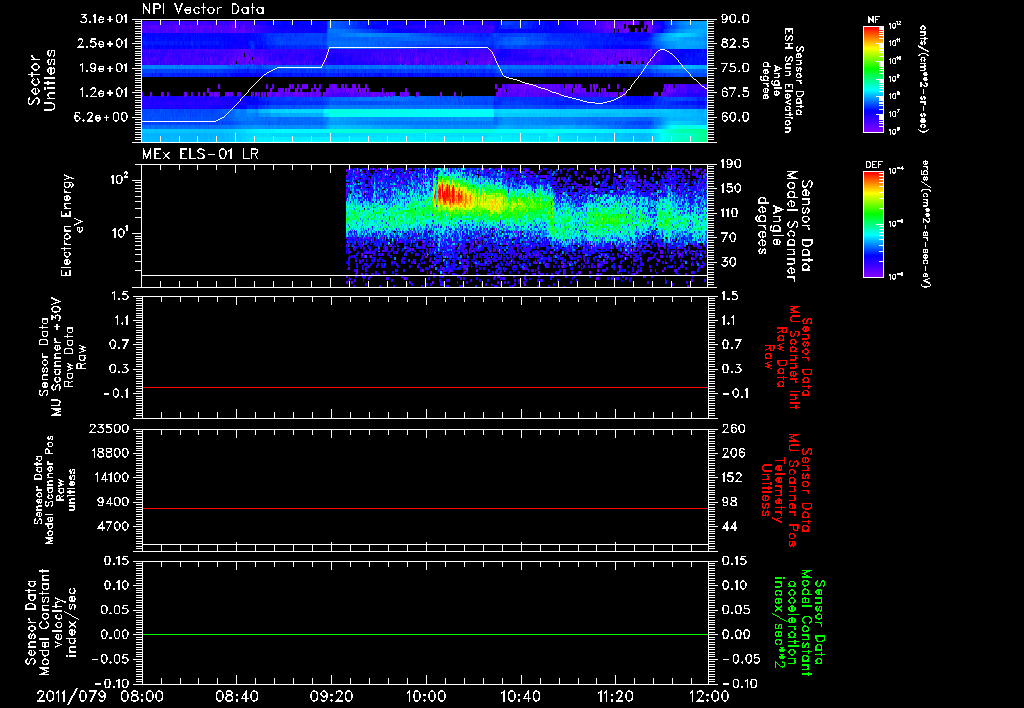Click the "MEx ELS-01 LR" panel title
The height and width of the screenshot is (708, 1024).
pos(200,154)
